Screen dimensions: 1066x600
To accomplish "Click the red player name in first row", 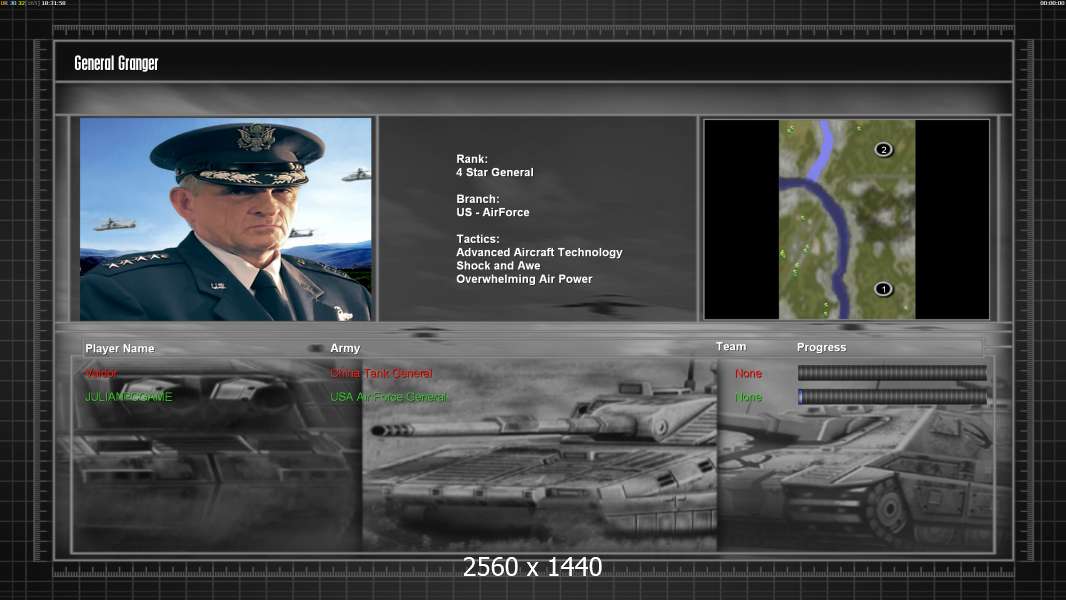I will [101, 373].
